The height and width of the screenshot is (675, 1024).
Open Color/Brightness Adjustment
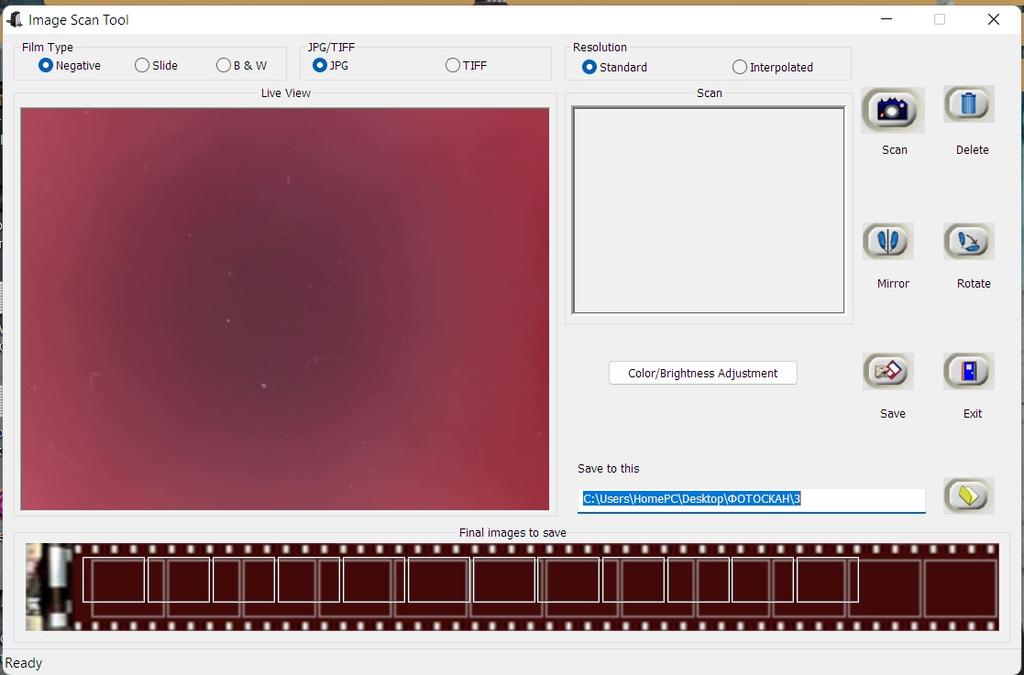point(702,373)
